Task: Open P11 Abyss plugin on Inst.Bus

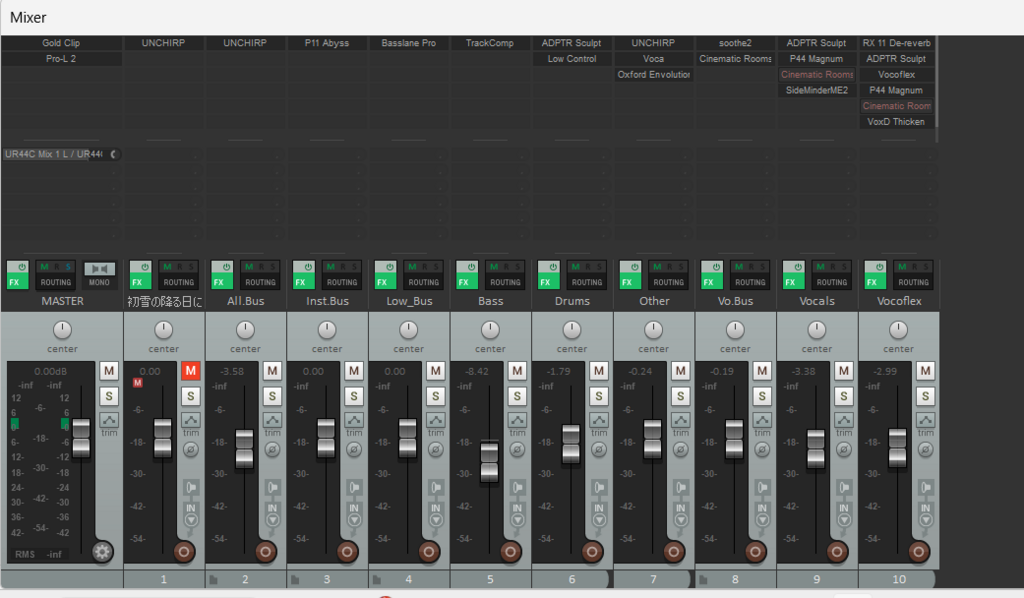Action: tap(327, 43)
